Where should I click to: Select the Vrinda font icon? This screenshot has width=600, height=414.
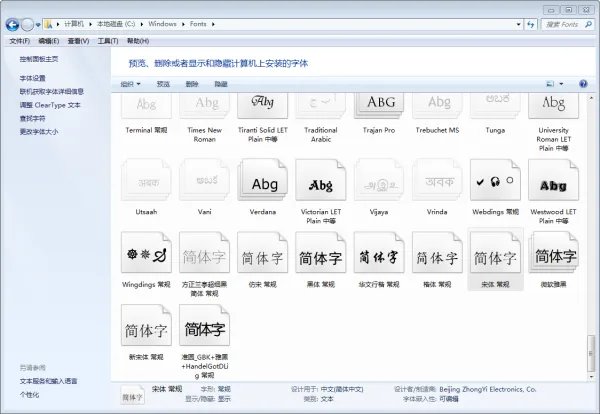(x=437, y=180)
